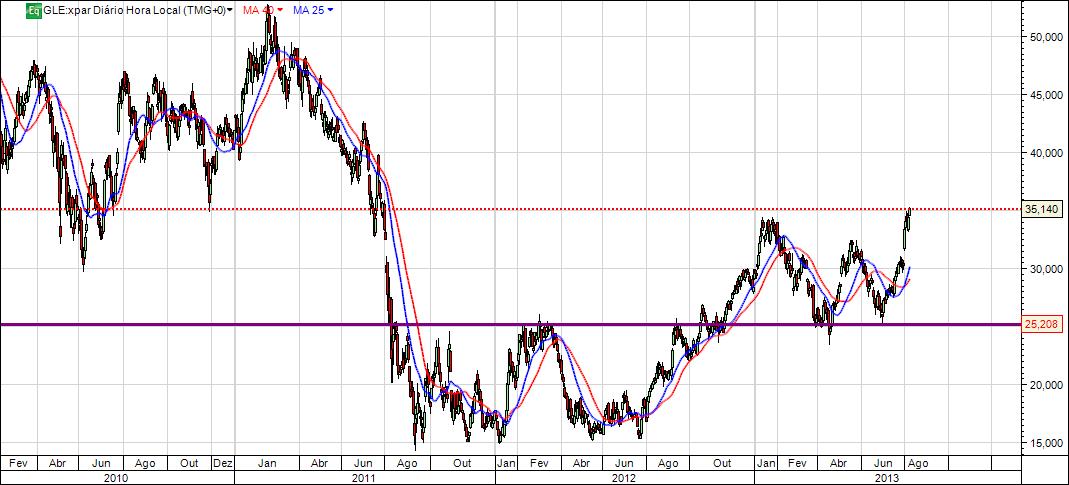Open the GLE:xpar chart title dropdown arrow
The width and height of the screenshot is (1069, 485).
click(x=230, y=10)
